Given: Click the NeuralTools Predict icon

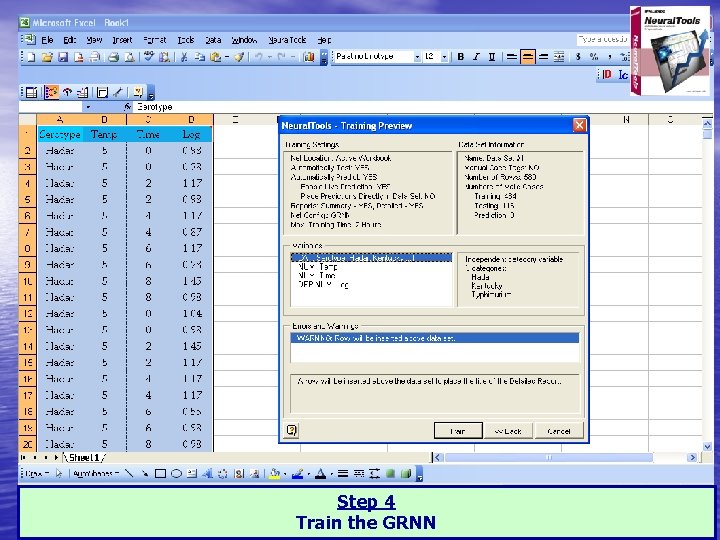Looking at the screenshot, I should (83, 92).
